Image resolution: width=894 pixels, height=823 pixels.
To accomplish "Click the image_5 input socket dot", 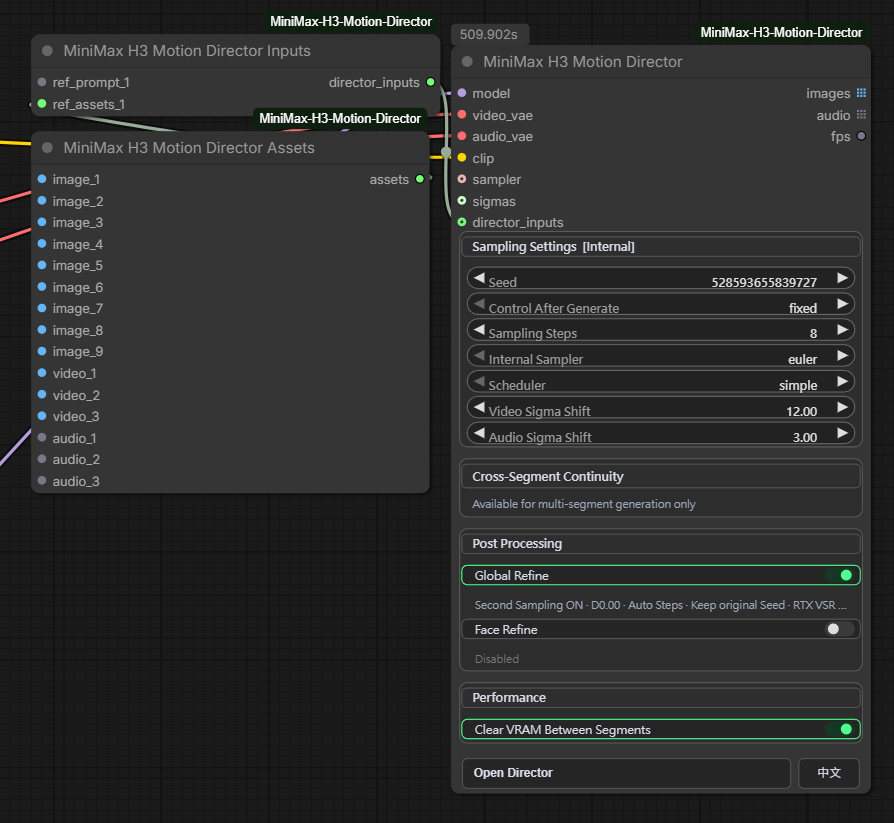I will (42, 265).
